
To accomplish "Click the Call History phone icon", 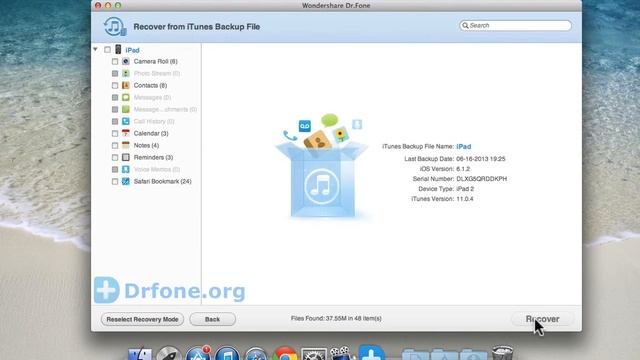I will coord(126,121).
